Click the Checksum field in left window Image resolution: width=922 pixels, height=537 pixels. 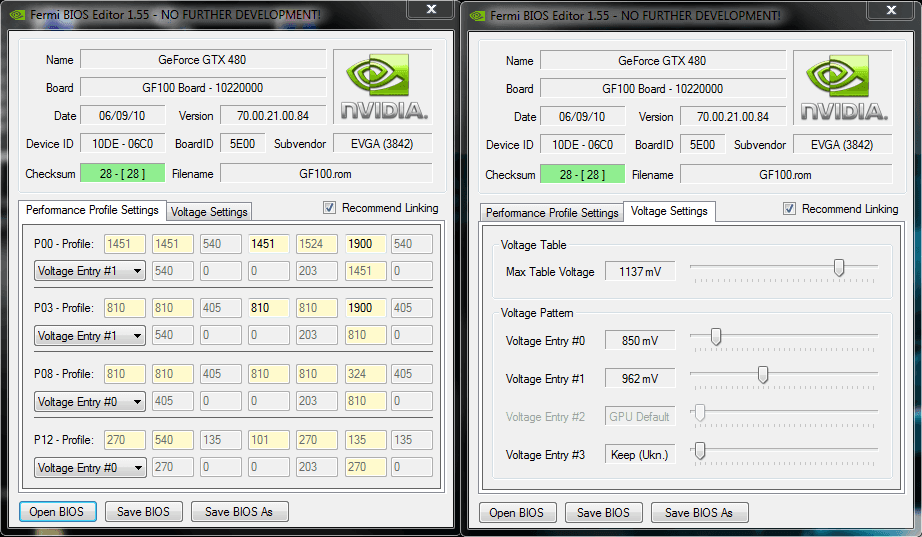click(122, 174)
